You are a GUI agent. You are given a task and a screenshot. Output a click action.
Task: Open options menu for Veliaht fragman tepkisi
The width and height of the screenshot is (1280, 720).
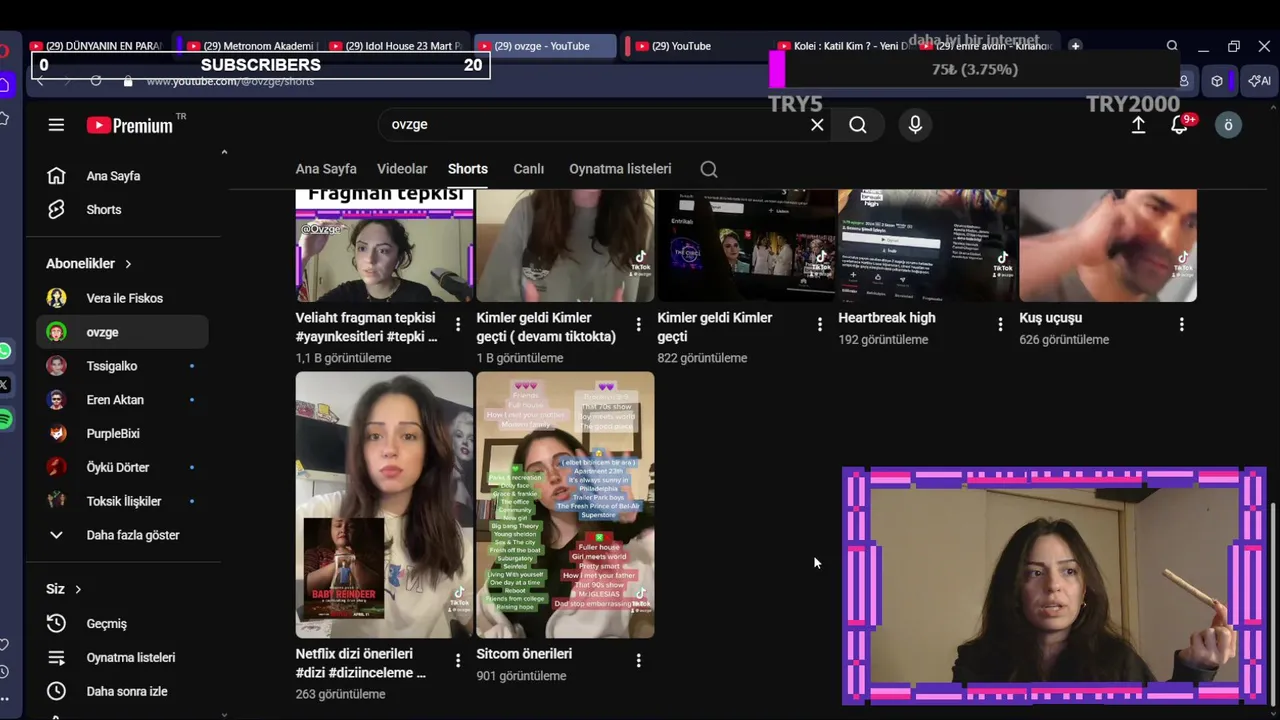click(x=458, y=324)
